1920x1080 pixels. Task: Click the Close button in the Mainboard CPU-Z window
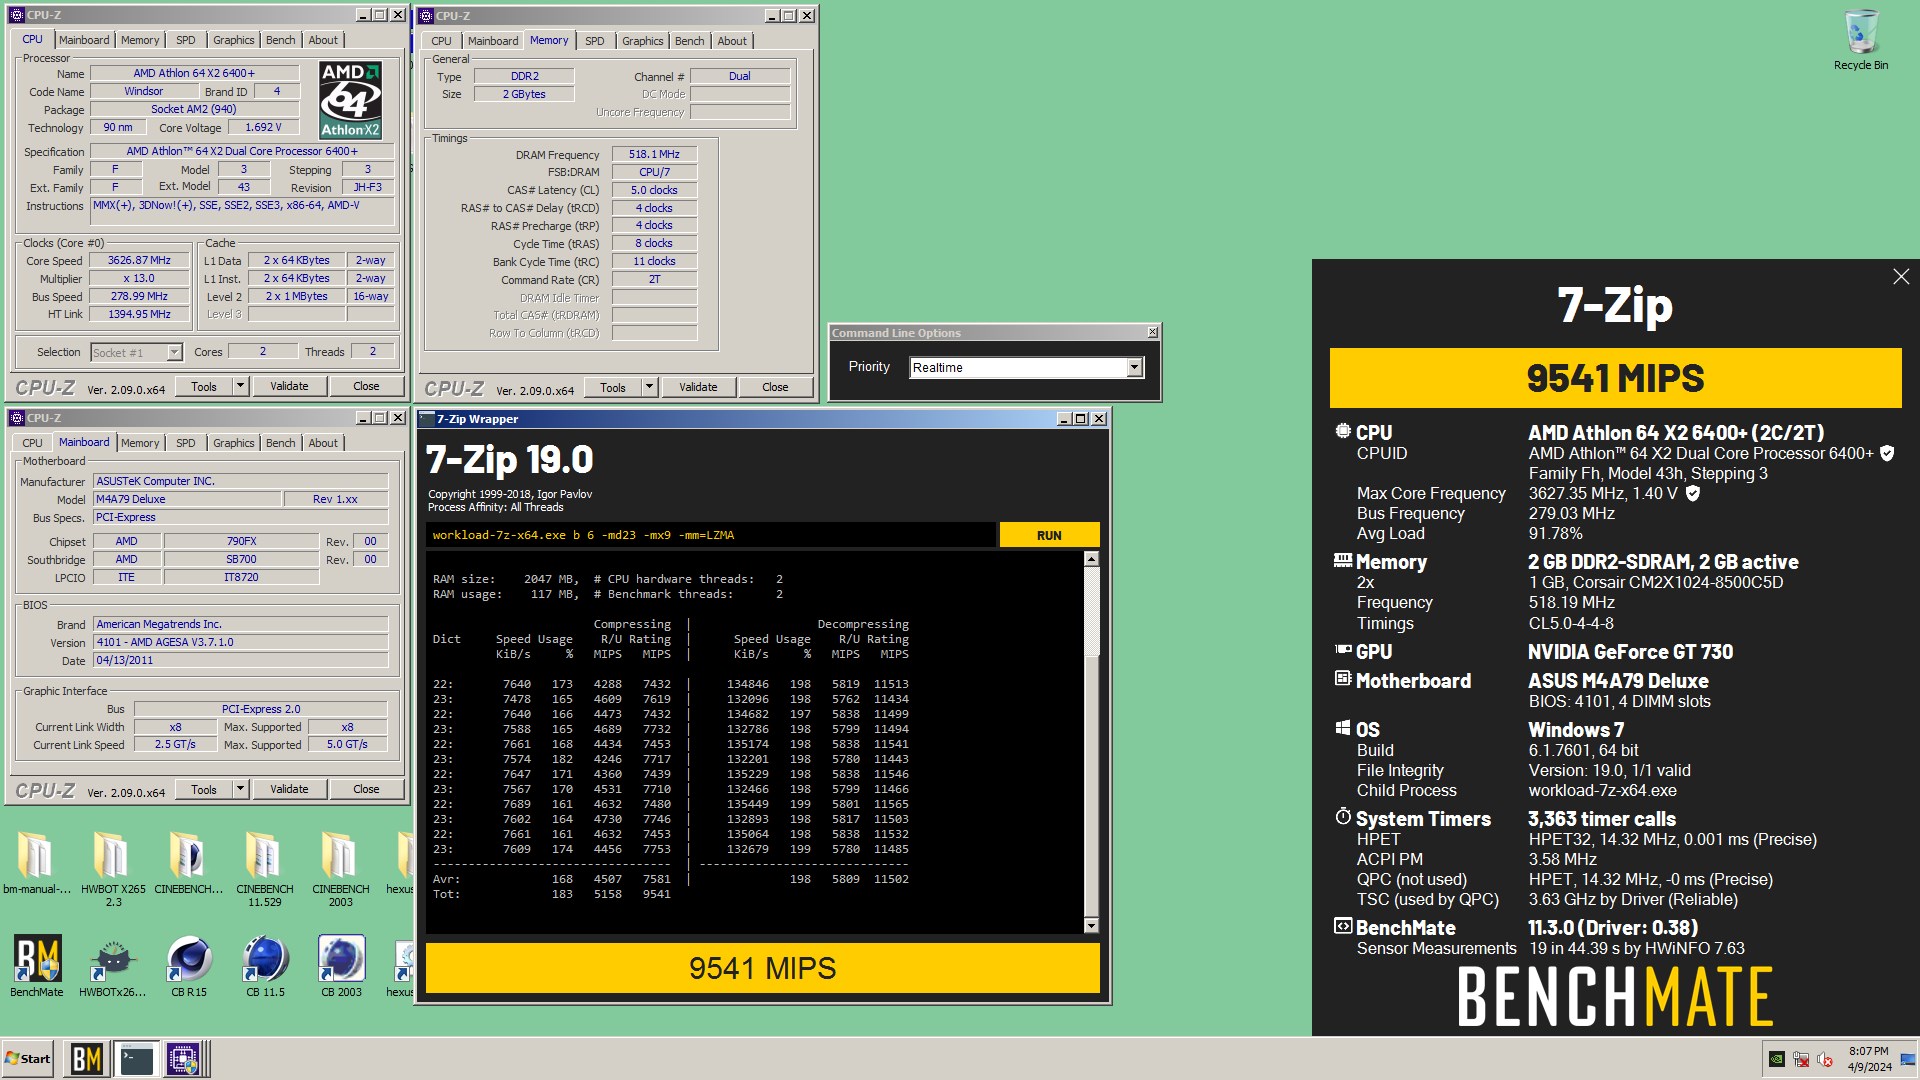pos(366,789)
